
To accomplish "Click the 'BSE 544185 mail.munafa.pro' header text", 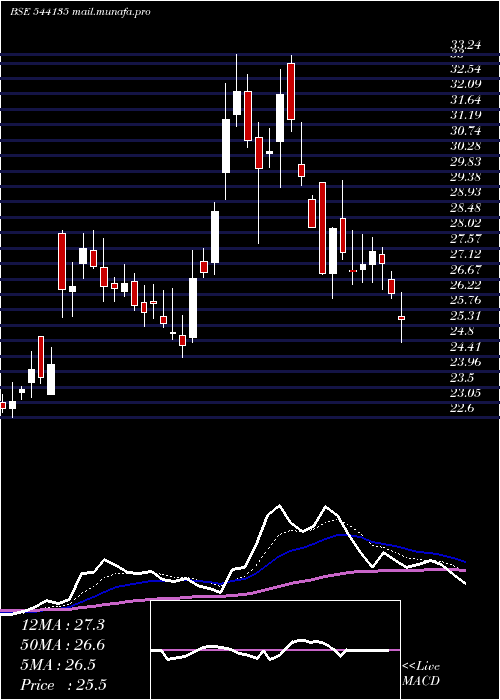I will coord(80,12).
